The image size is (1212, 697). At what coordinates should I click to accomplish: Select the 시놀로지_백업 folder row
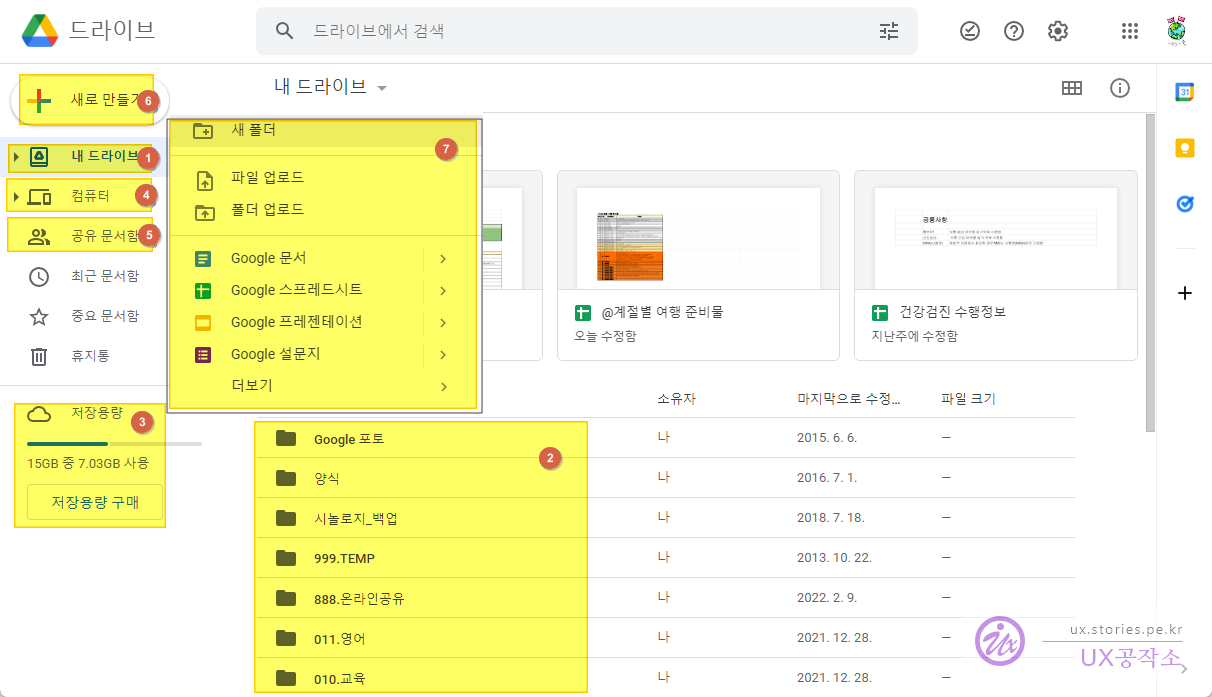click(x=666, y=518)
